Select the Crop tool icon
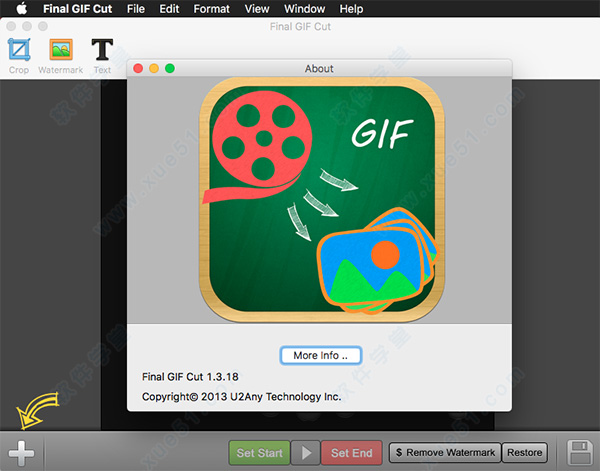The height and width of the screenshot is (471, 600). click(19, 50)
